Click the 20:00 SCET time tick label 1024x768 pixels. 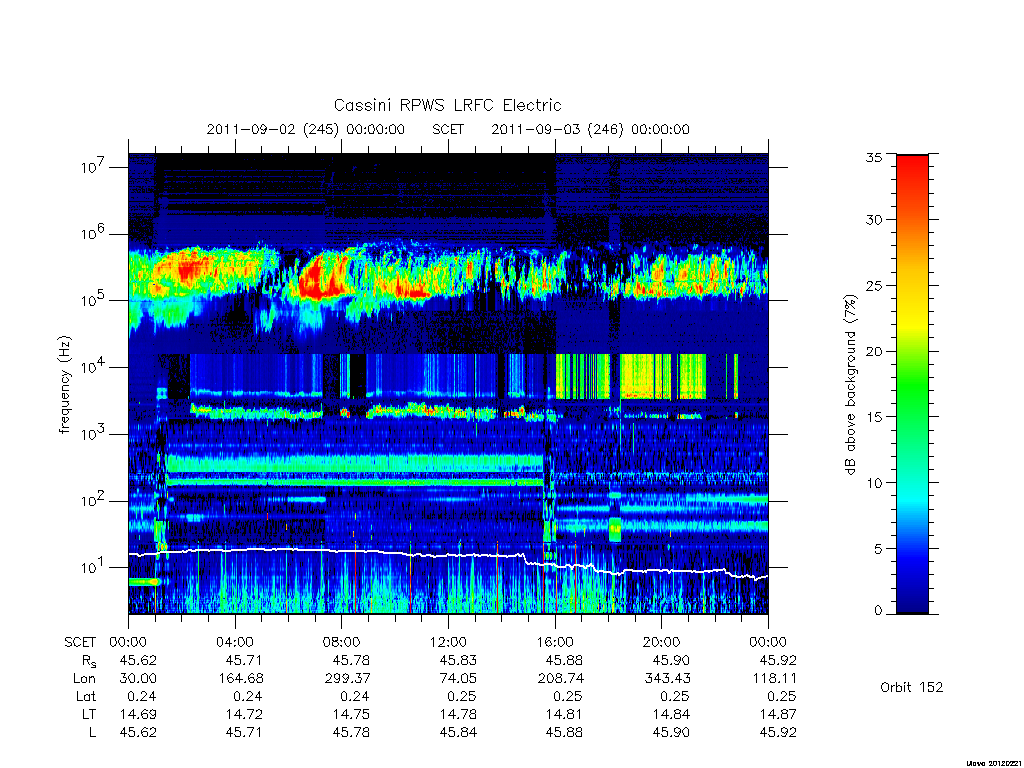(x=662, y=642)
